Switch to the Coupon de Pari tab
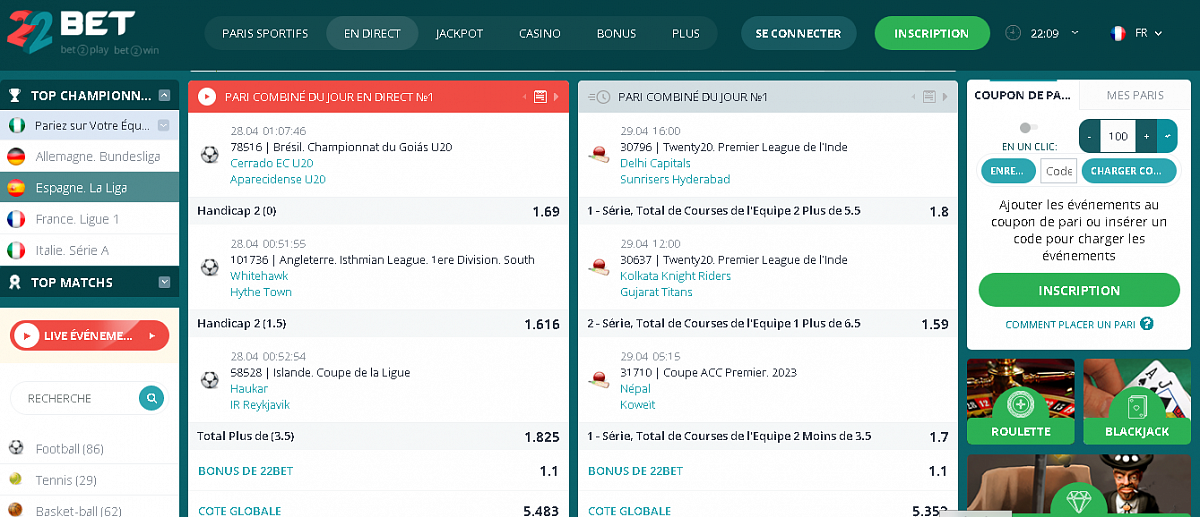The width and height of the screenshot is (1200, 517). pyautogui.click(x=1023, y=95)
